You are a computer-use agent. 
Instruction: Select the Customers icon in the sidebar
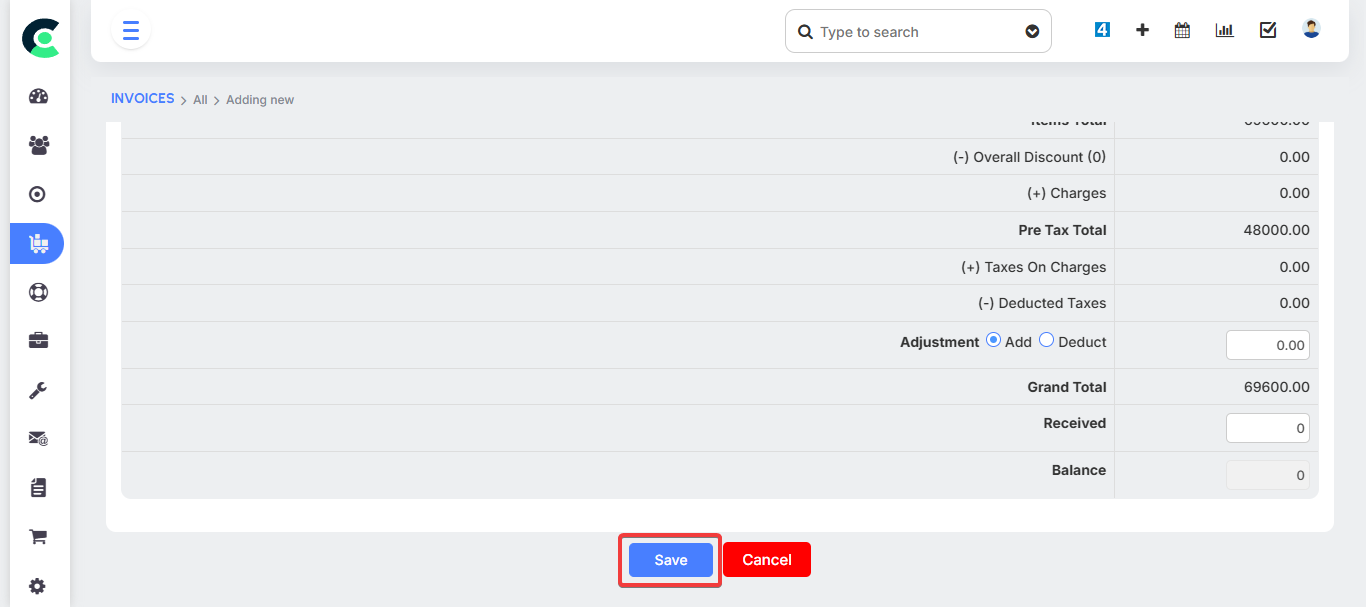tap(37, 145)
